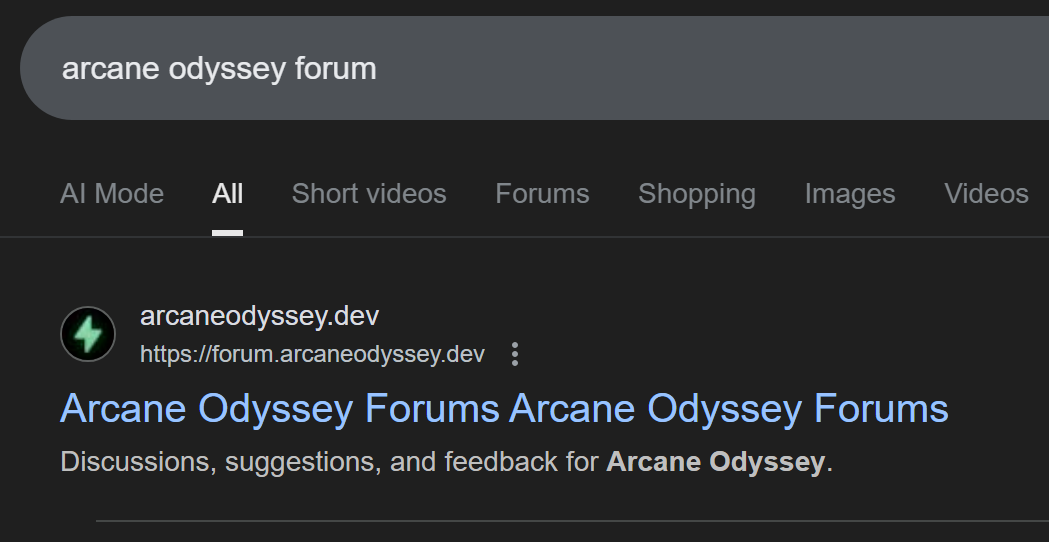Click the empty space right of the search query
Image resolution: width=1049 pixels, height=542 pixels.
point(700,69)
